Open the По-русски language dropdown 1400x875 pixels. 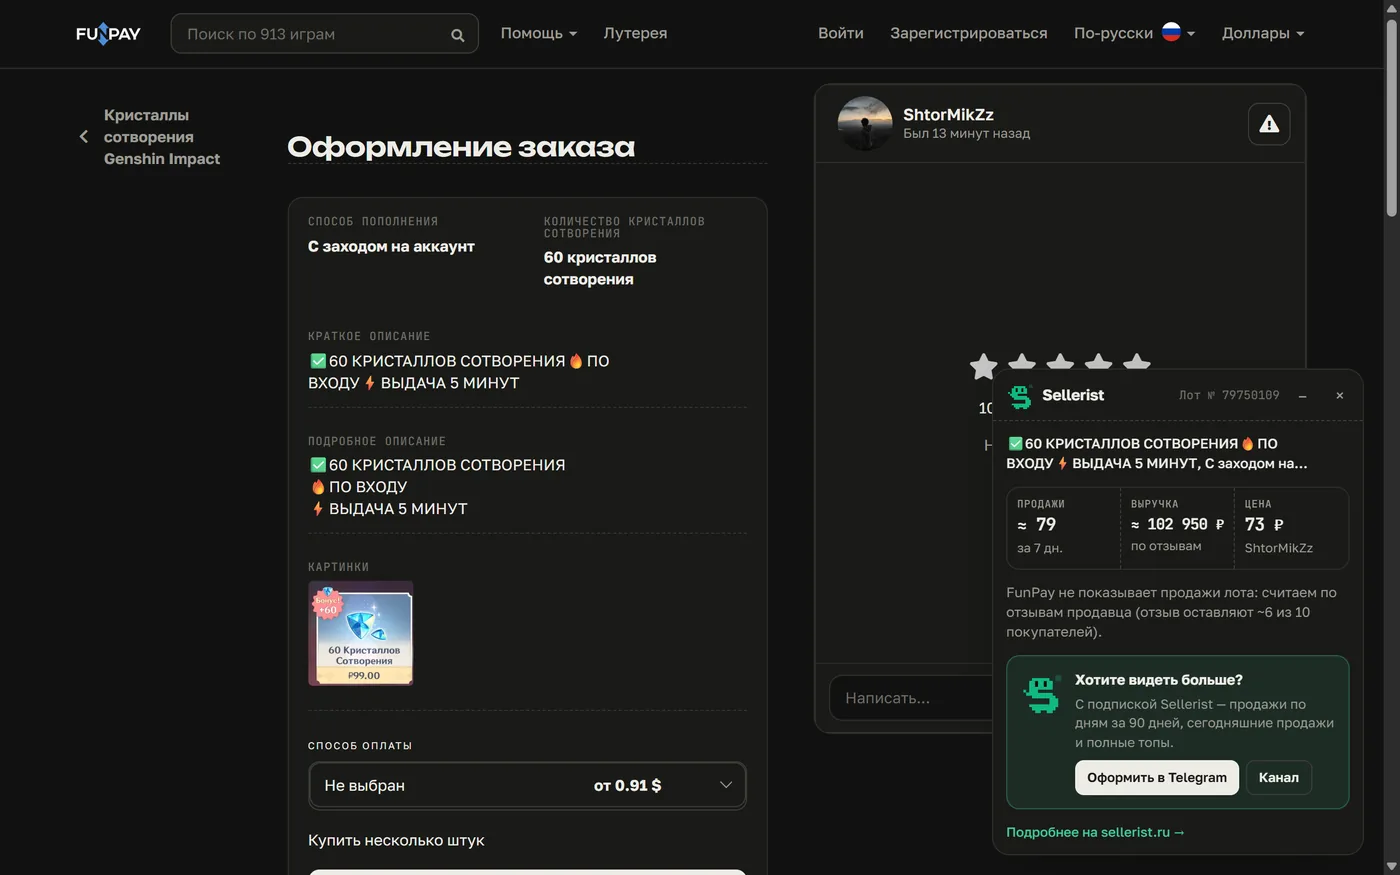click(x=1134, y=33)
